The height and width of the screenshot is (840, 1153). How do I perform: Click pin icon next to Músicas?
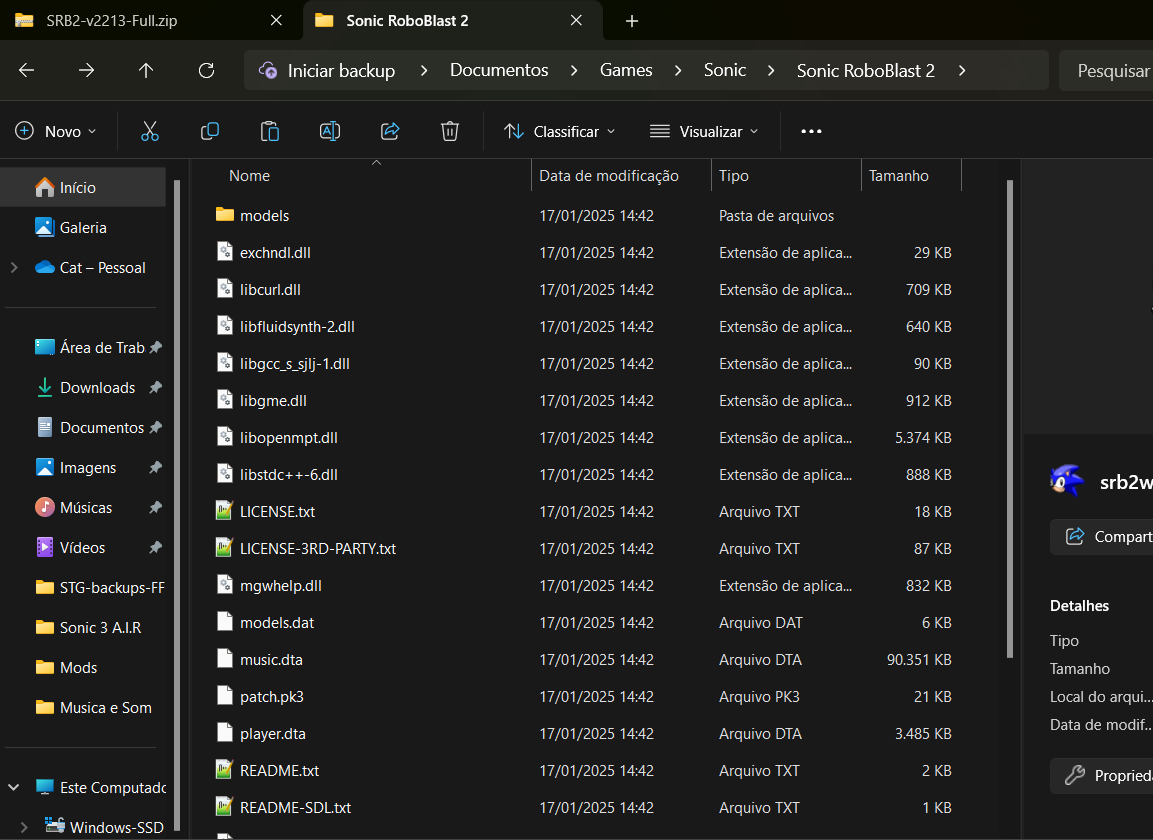click(156, 508)
